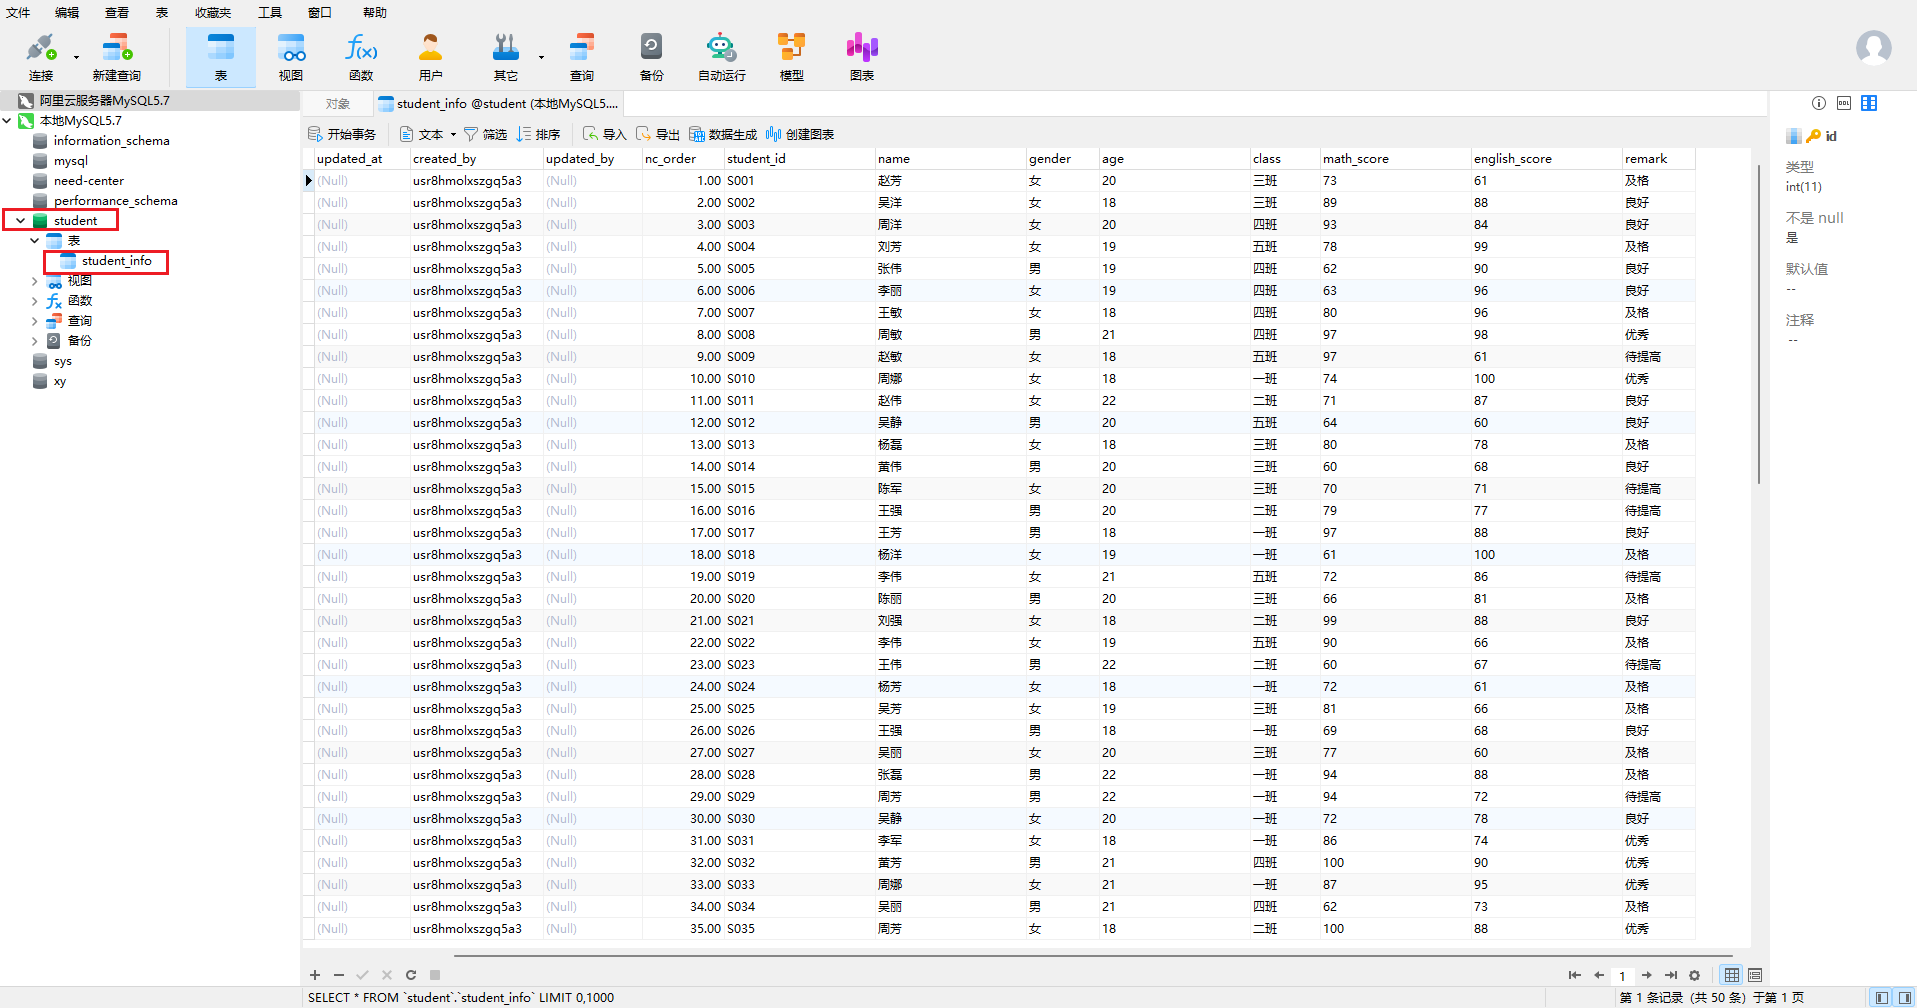
Task: Switch to the 对象 tab
Action: (x=338, y=104)
